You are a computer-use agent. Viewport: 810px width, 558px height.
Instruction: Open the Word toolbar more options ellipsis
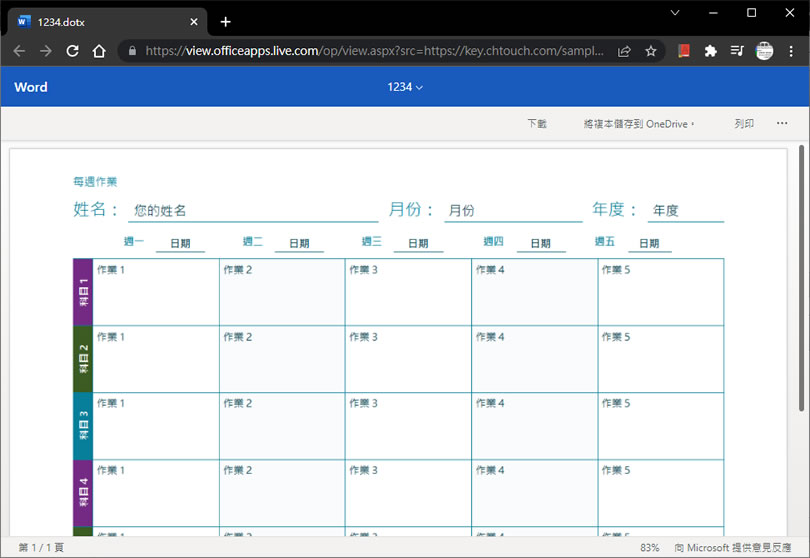[782, 124]
